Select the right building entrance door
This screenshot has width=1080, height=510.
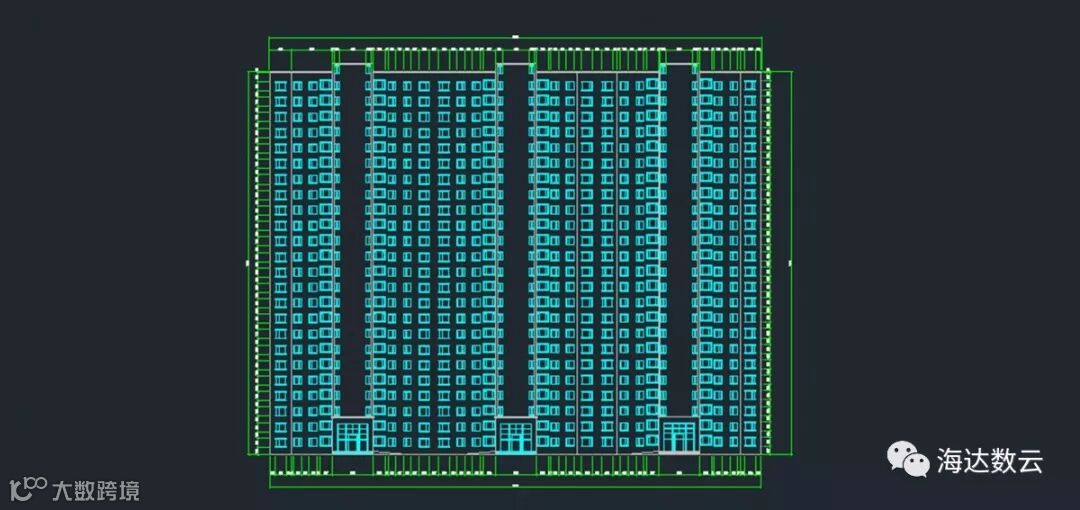click(x=679, y=436)
